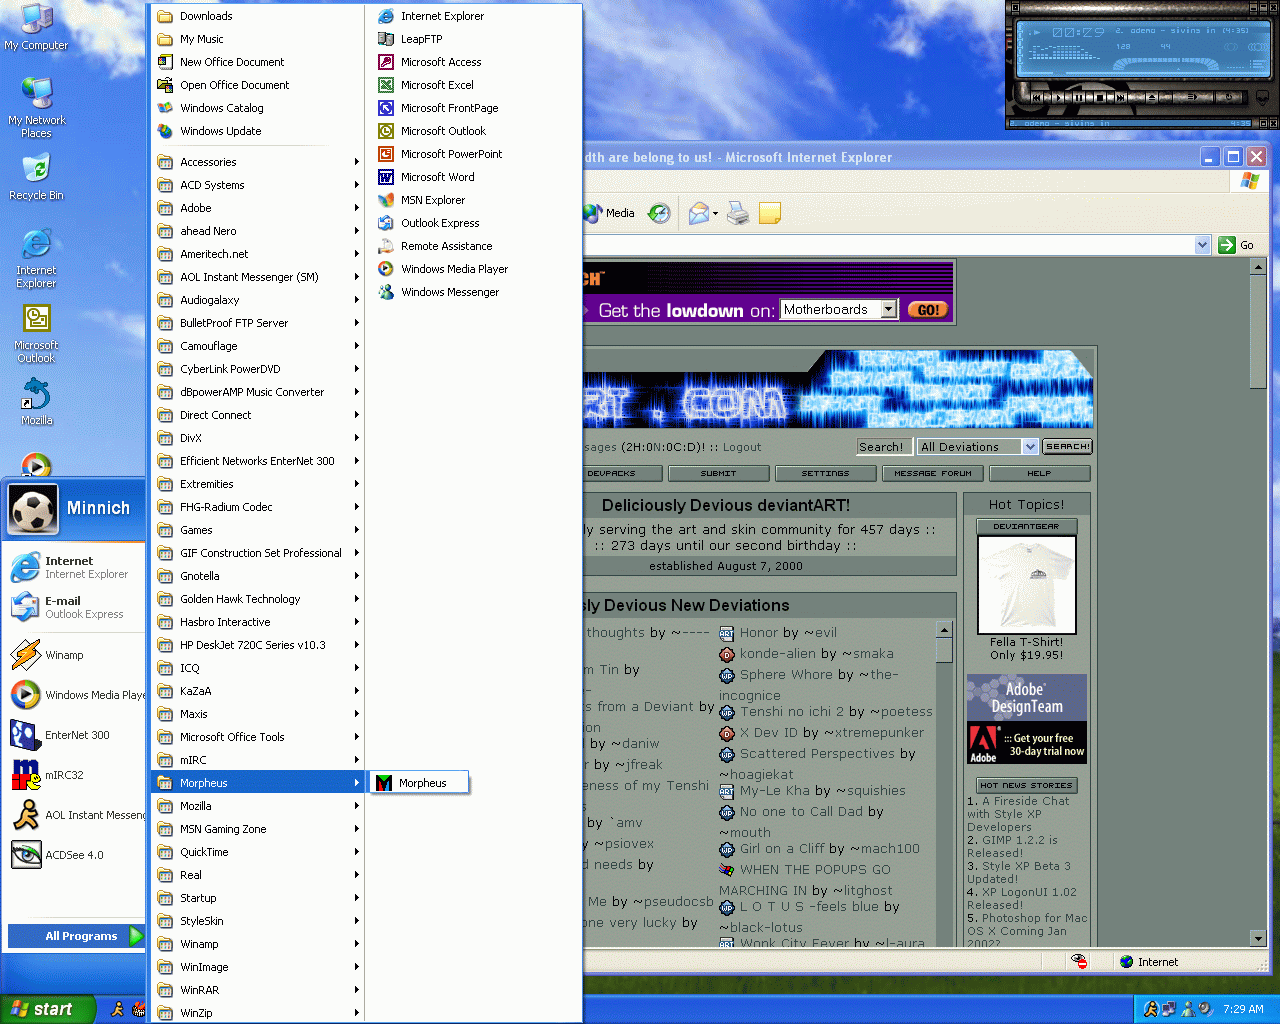Click the Fella T-Shirt thumbnail
Viewport: 1280px width, 1024px height.
[1026, 584]
